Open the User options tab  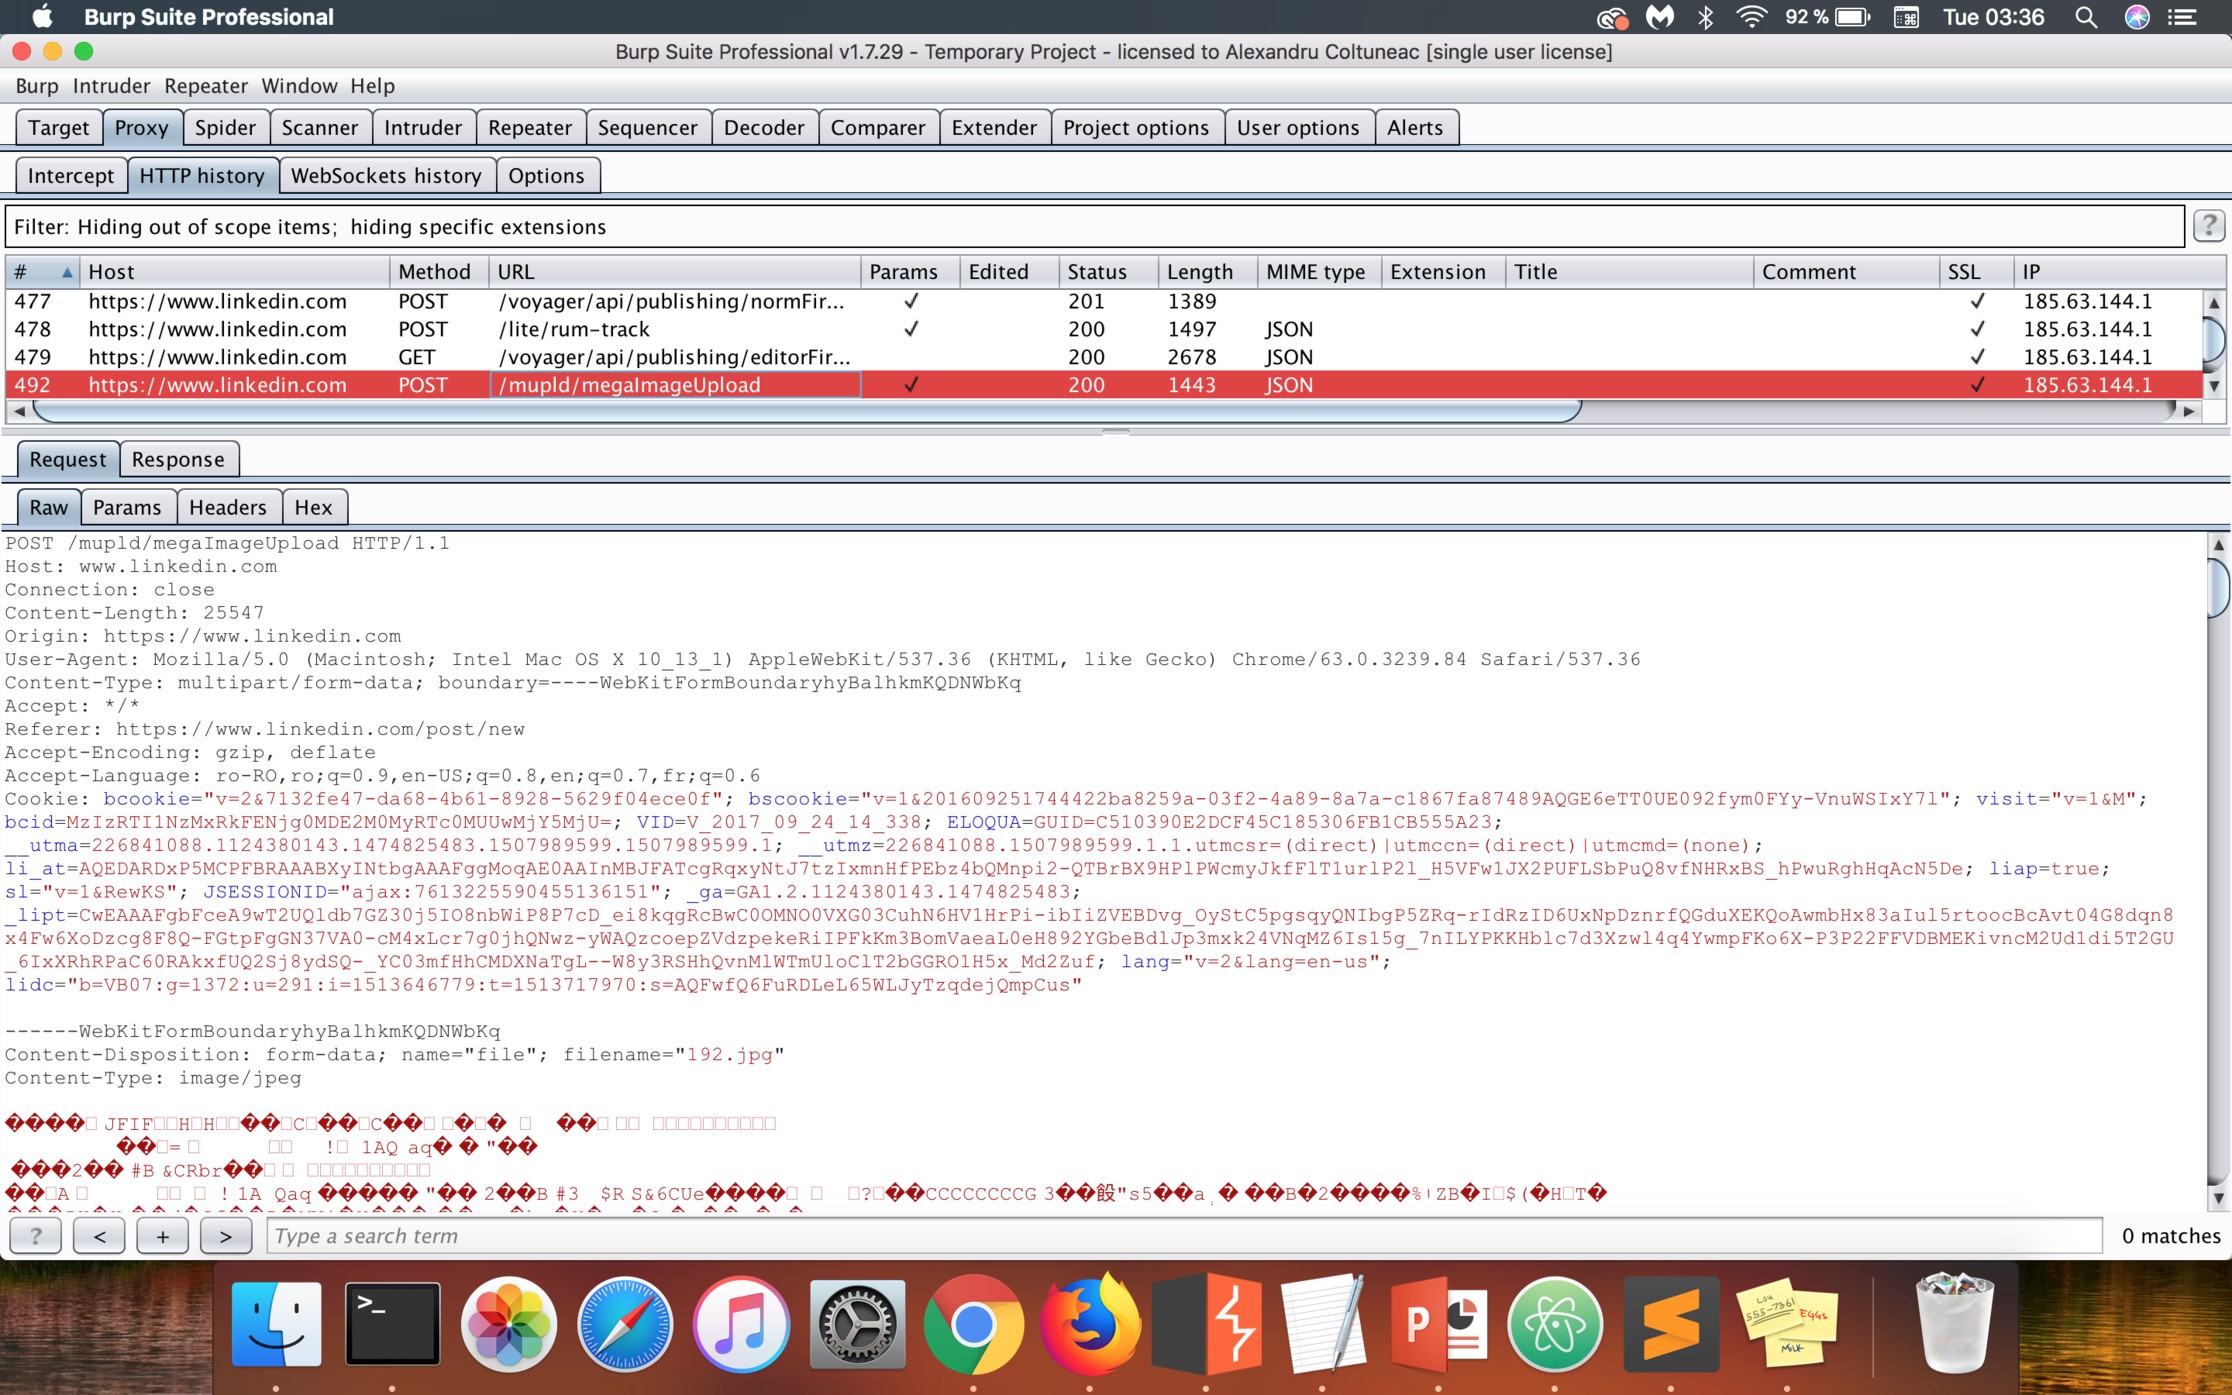tap(1298, 128)
